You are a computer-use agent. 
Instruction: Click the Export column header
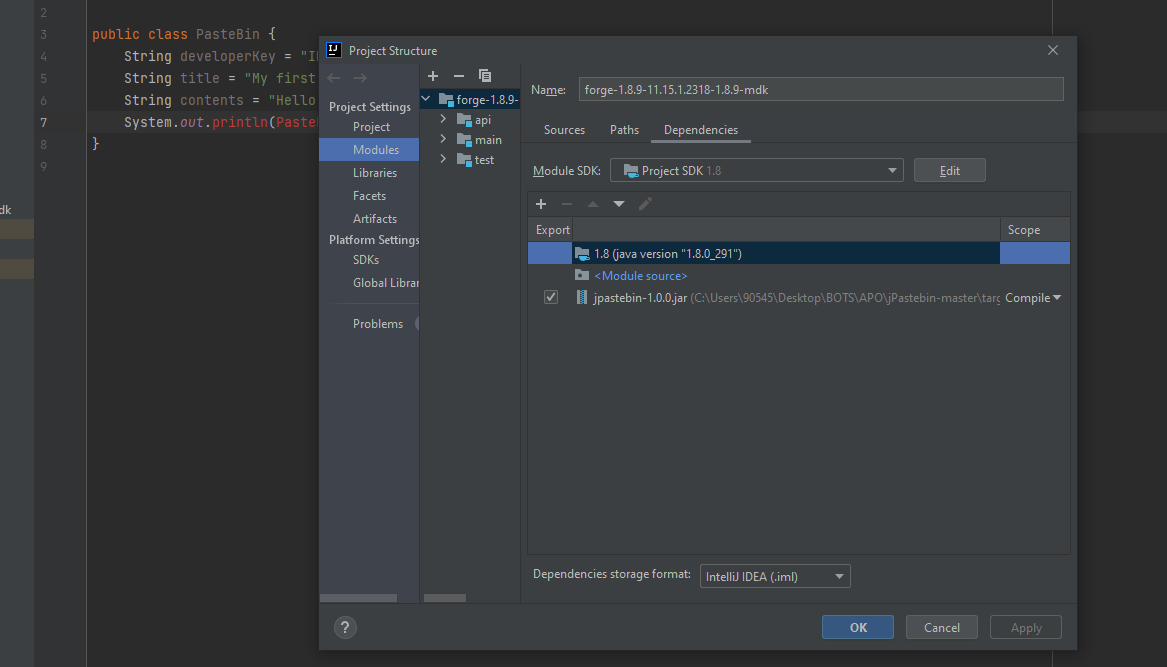point(552,230)
